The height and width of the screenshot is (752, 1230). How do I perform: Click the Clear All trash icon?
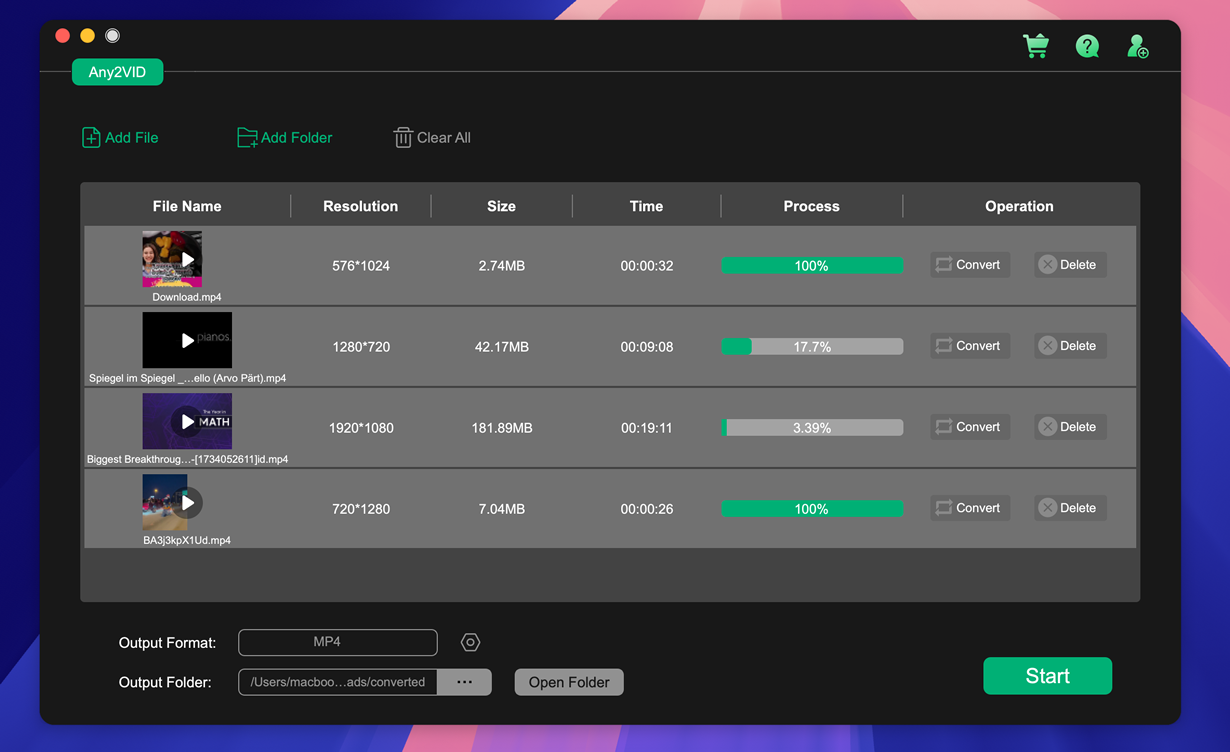coord(403,138)
